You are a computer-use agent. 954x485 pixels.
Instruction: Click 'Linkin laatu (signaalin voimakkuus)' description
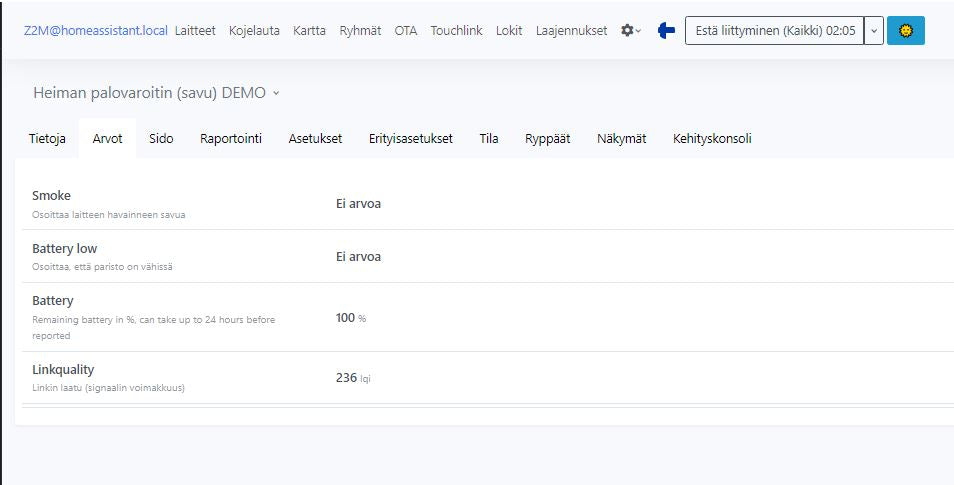108,388
